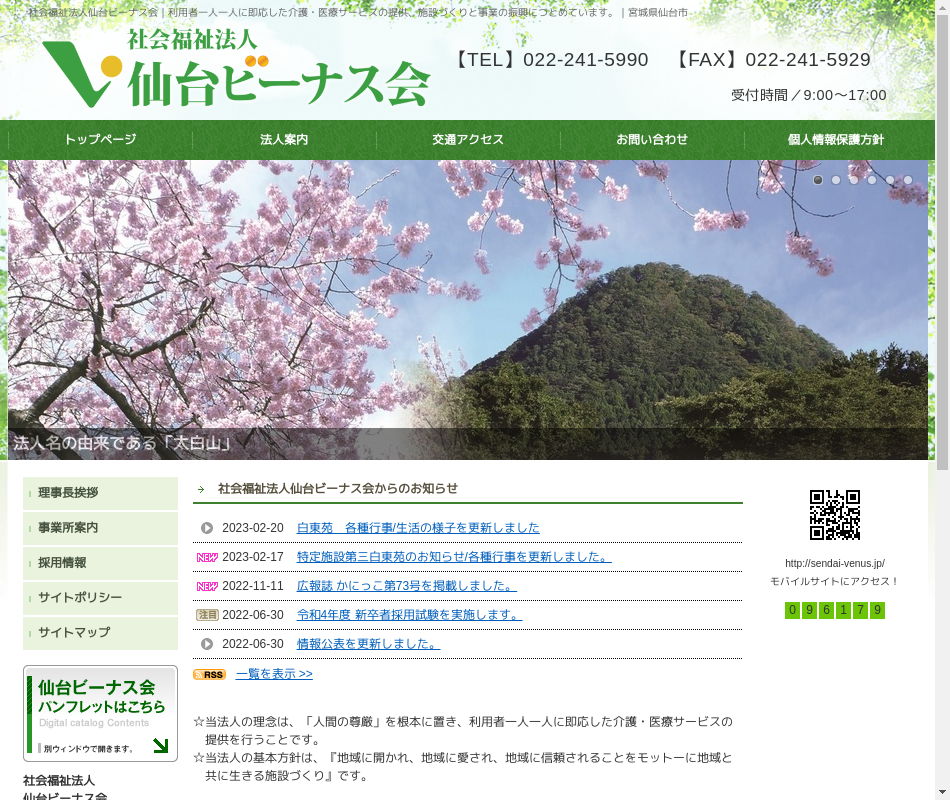Click the NEW badge beside 2023-02-17

pos(207,557)
